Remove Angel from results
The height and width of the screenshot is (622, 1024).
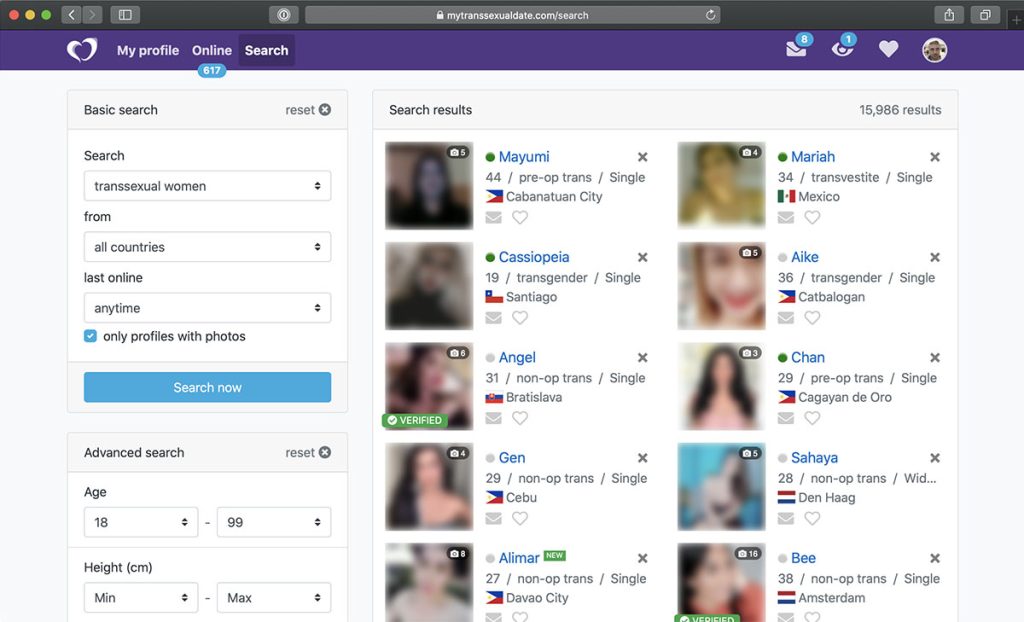coord(643,357)
